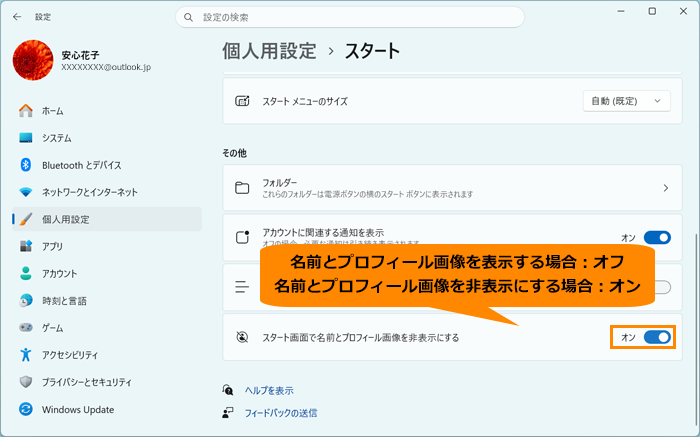The image size is (700, 437).
Task: Click the Bluetooth icon in sidebar
Action: coord(26,165)
